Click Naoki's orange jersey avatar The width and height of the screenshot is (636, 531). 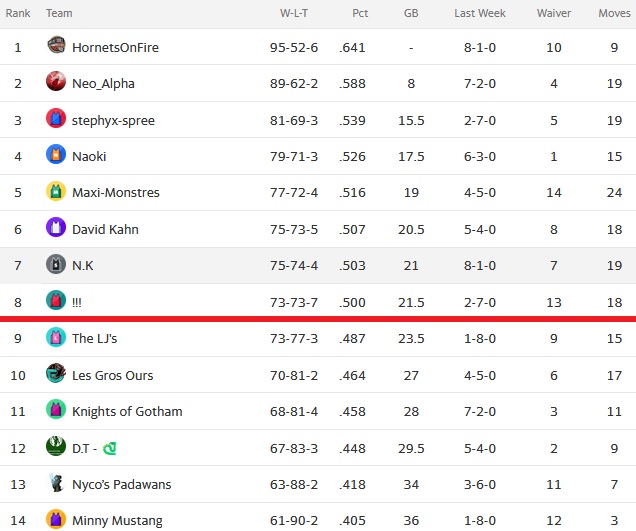(x=56, y=154)
